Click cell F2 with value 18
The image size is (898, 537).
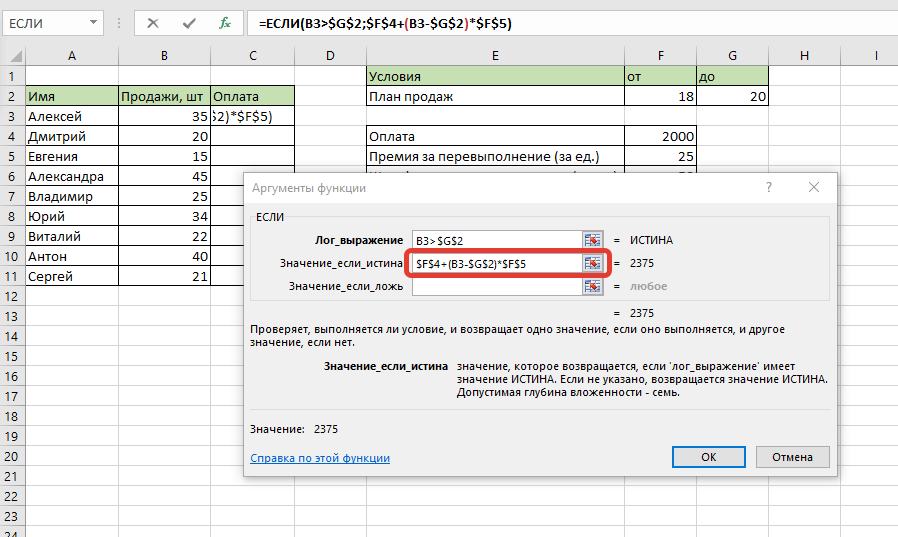click(x=661, y=96)
